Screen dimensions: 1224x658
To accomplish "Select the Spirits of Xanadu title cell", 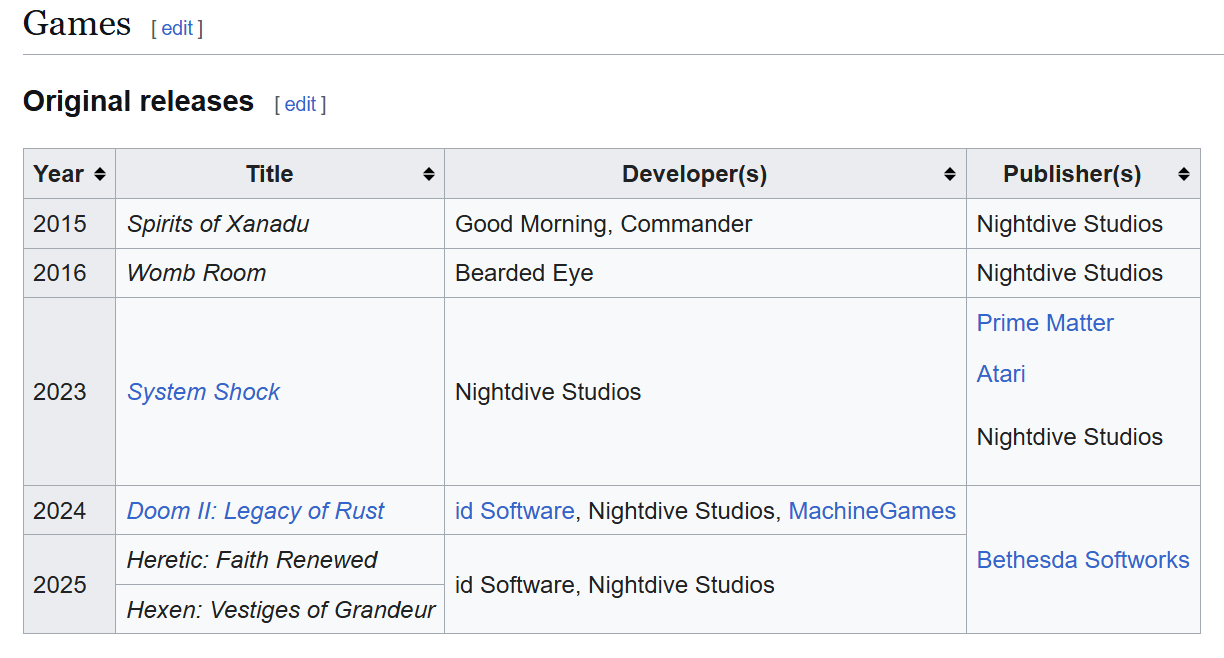I will [x=280, y=224].
